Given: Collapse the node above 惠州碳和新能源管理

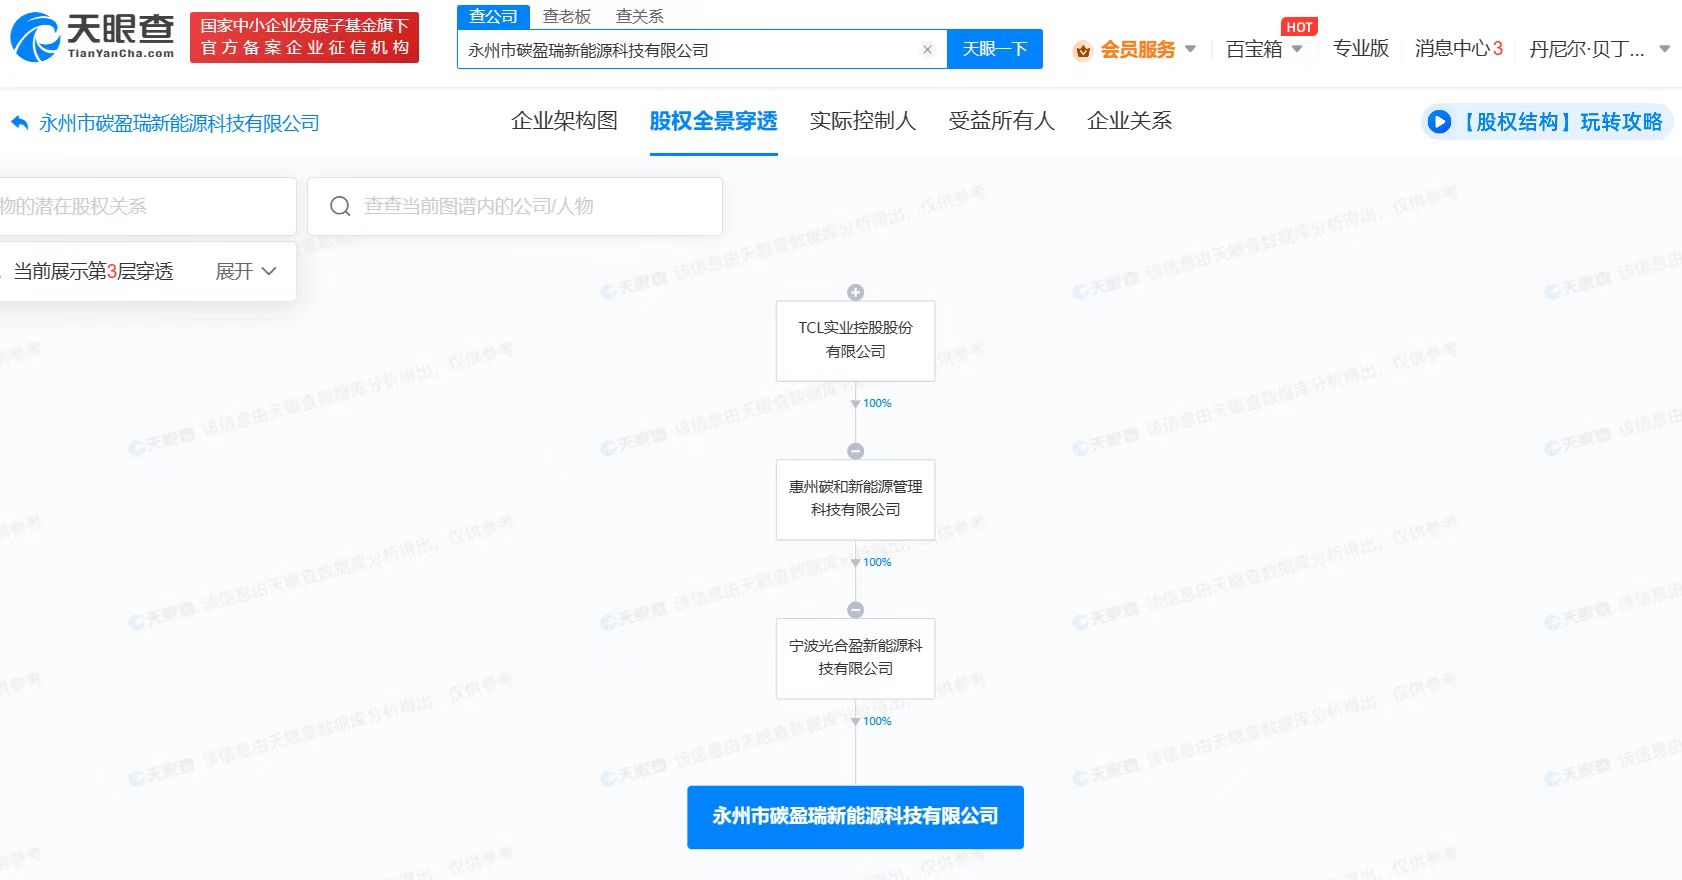Looking at the screenshot, I should click(855, 451).
